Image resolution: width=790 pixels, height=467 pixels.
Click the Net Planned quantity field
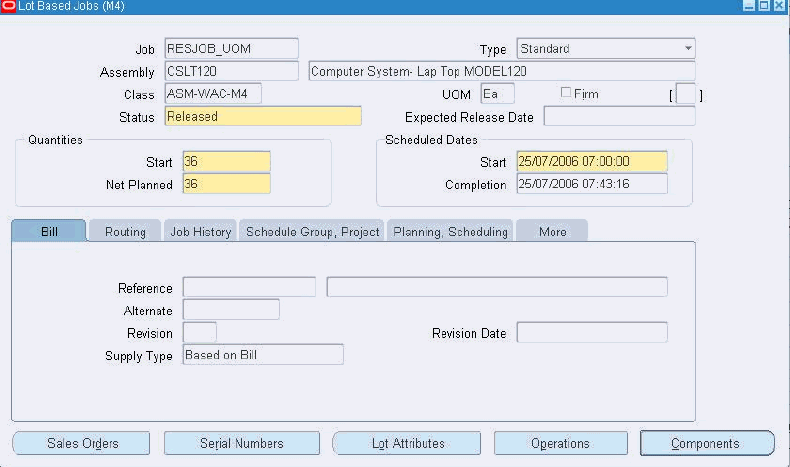click(x=227, y=184)
